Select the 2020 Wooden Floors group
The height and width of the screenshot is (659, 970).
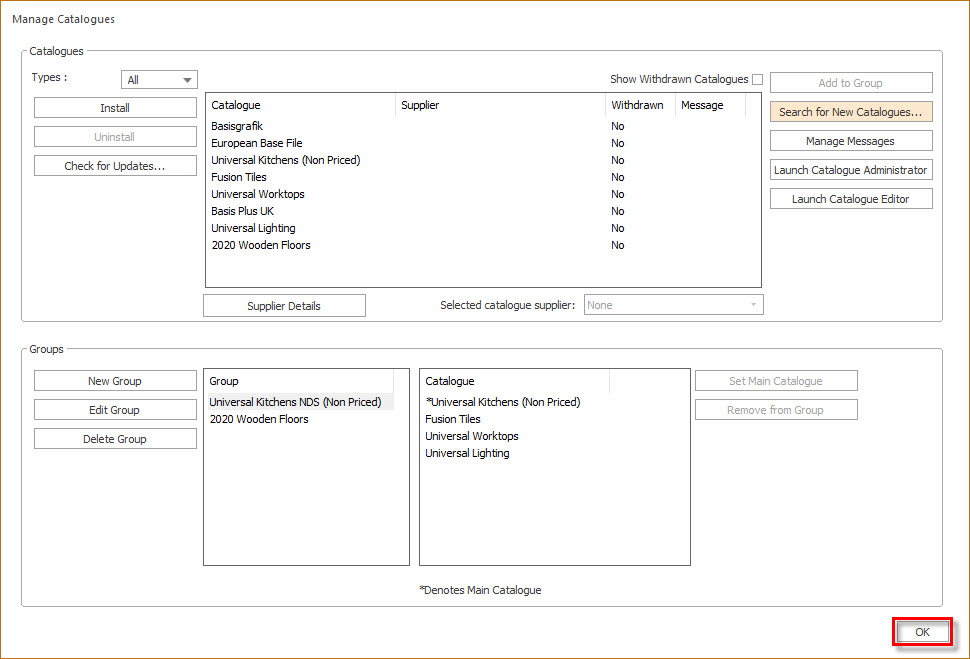pos(257,419)
